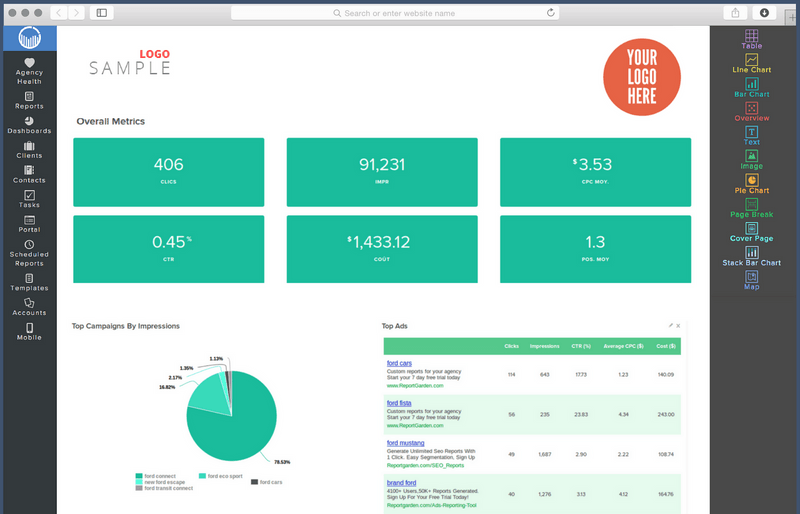
Task: Click the browser back arrow
Action: pyautogui.click(x=59, y=13)
